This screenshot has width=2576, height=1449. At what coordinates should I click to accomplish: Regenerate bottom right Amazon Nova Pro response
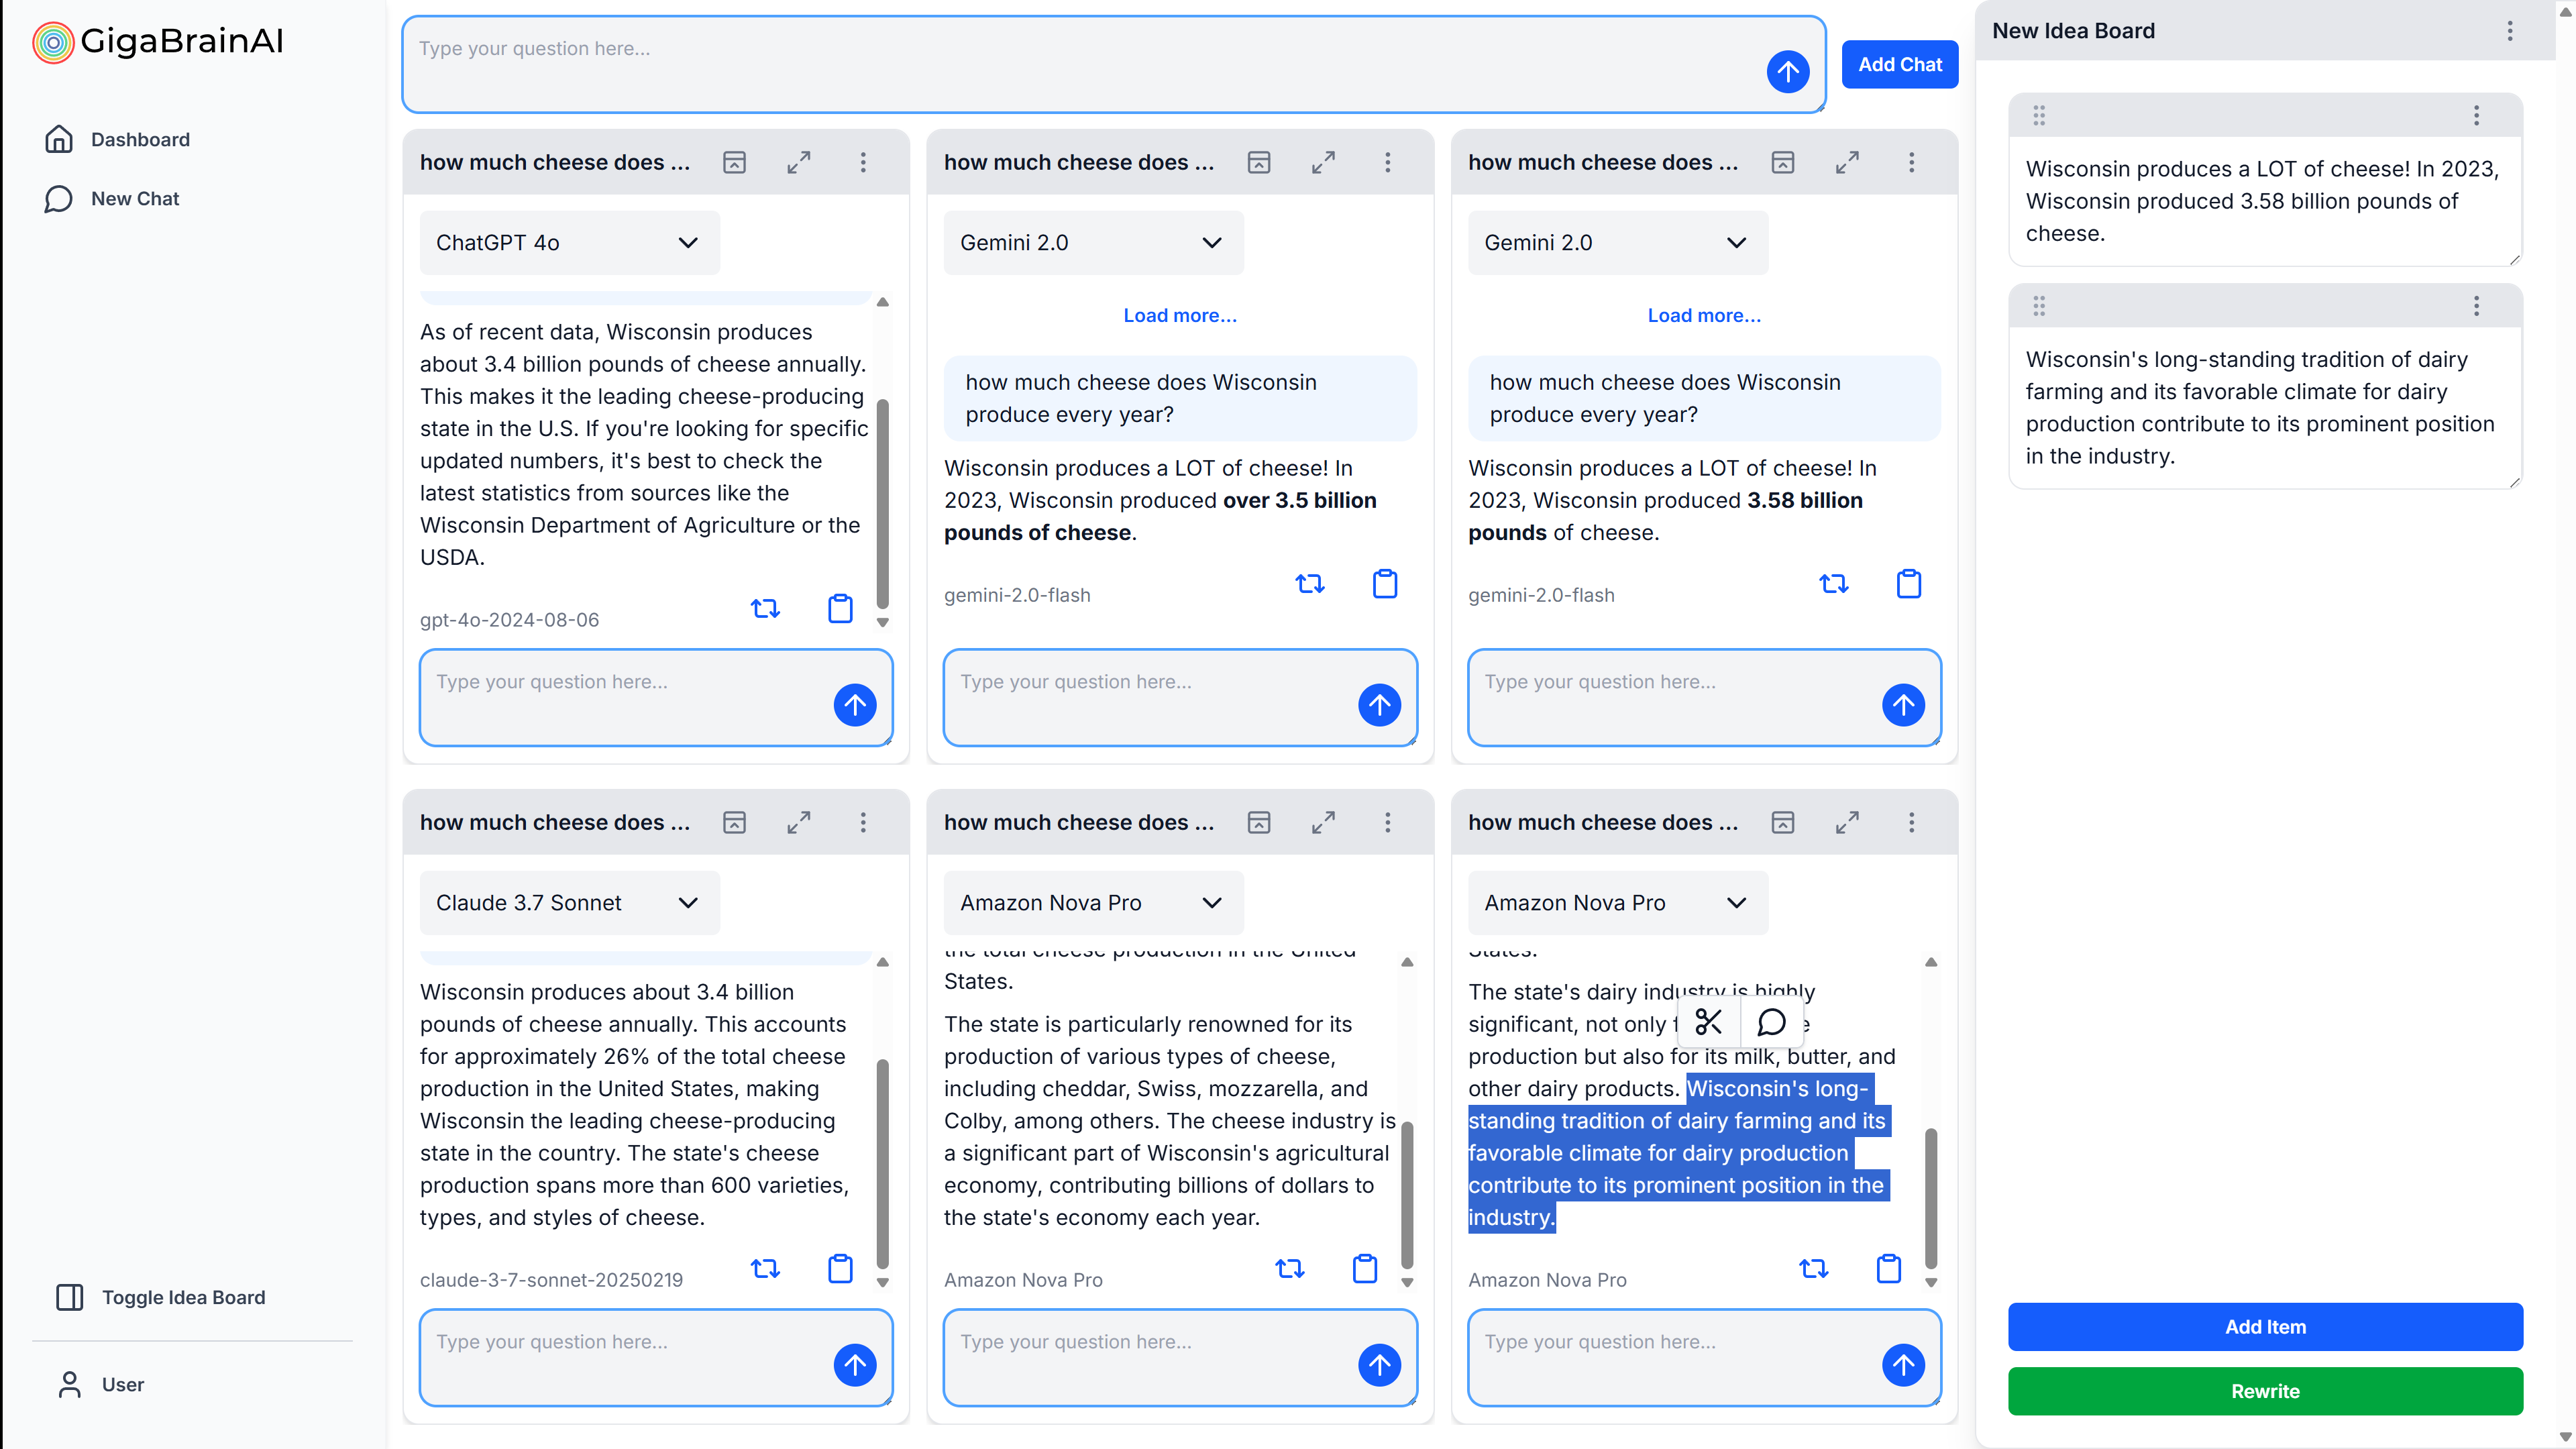(1814, 1268)
